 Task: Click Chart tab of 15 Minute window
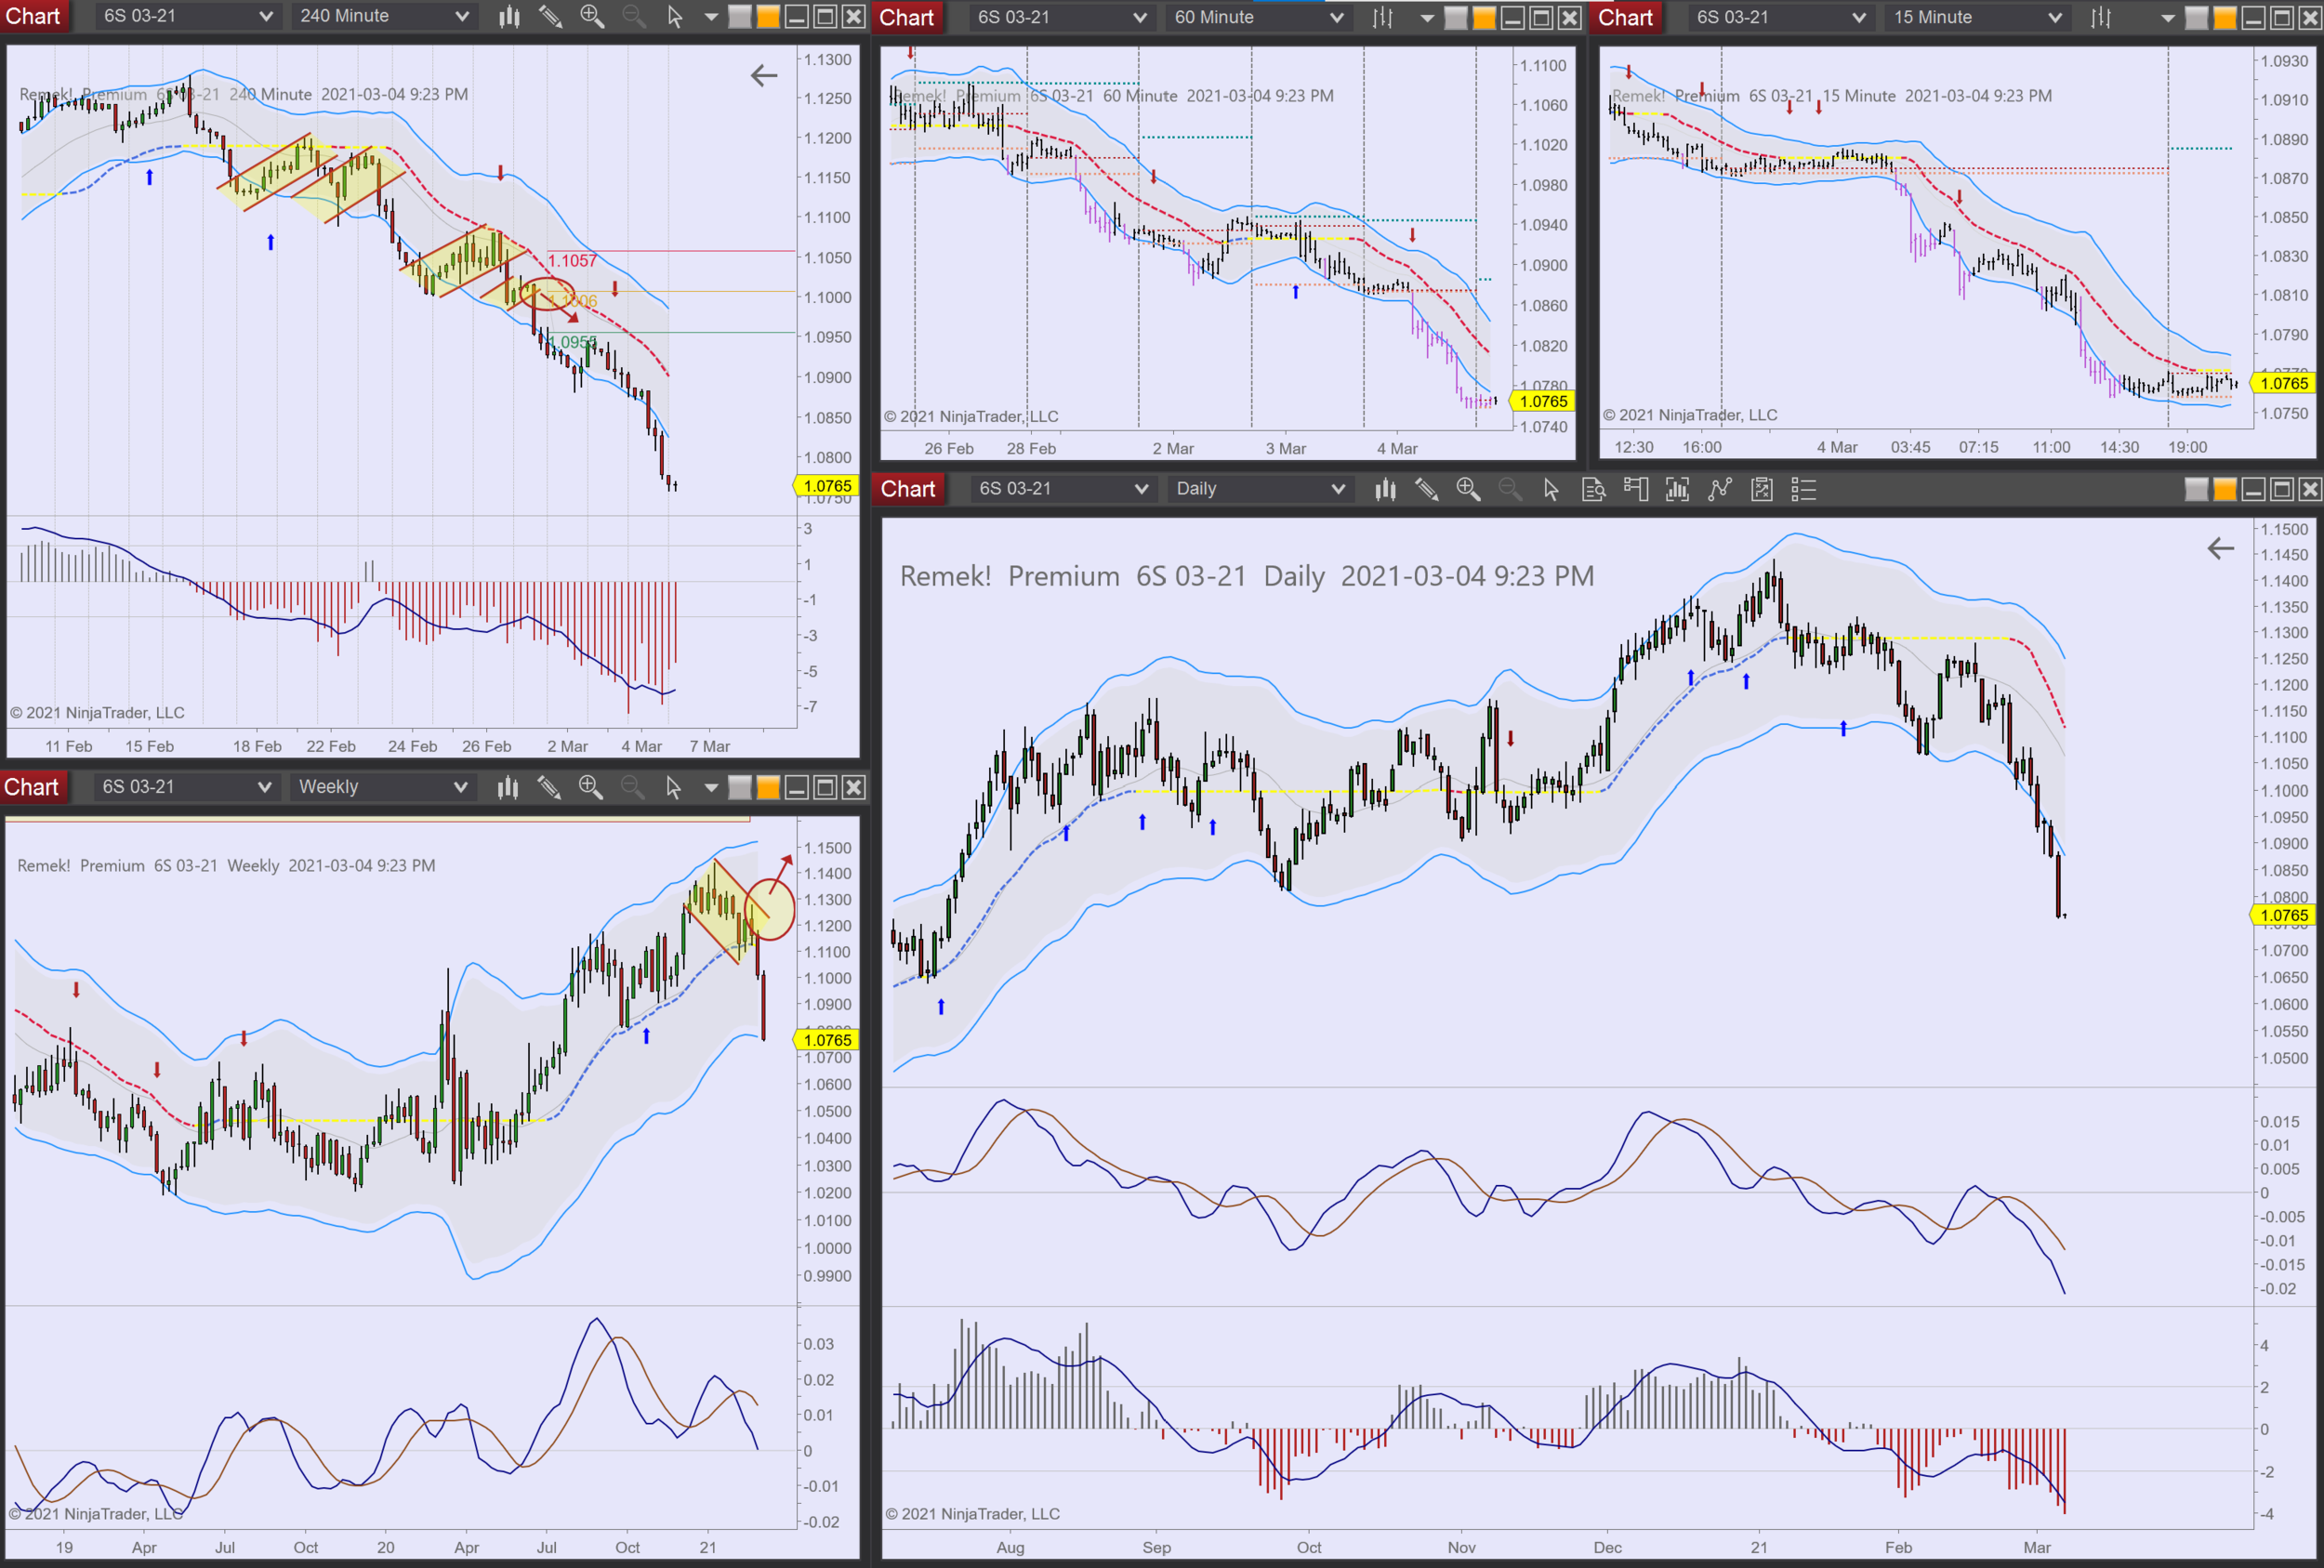[x=1625, y=17]
